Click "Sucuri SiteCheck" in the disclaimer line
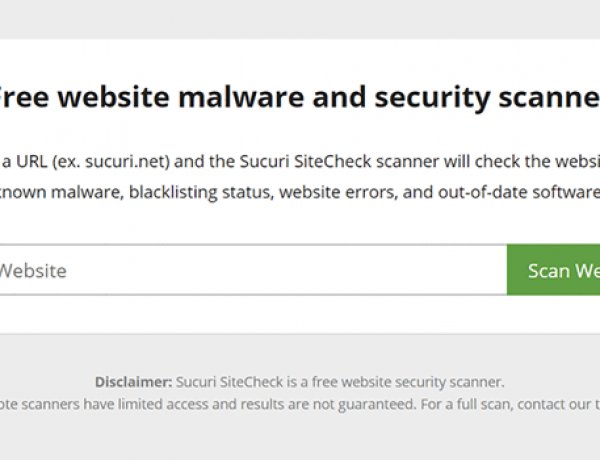Screen dimensions: 600x460 coord(230,382)
